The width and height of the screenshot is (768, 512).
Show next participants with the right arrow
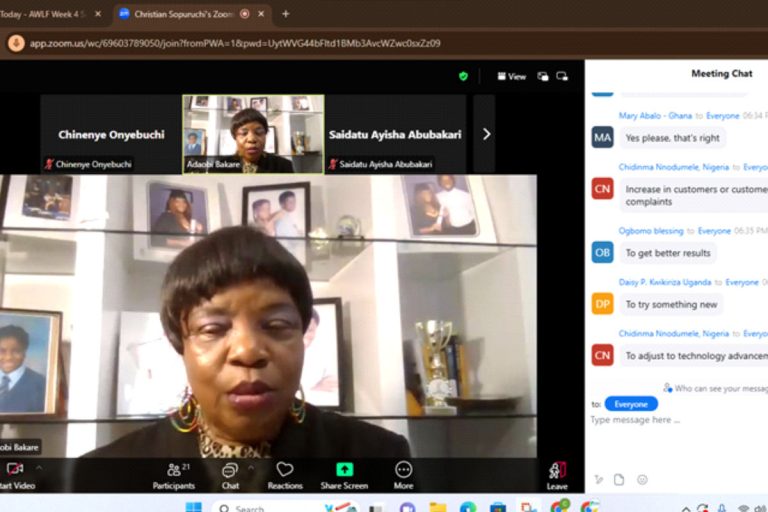(486, 134)
